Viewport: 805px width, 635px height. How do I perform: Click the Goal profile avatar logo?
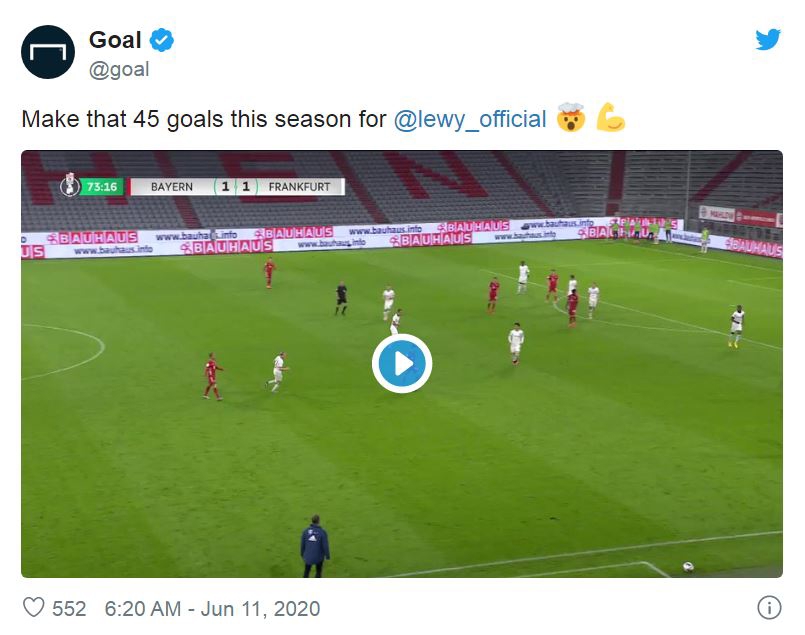49,52
